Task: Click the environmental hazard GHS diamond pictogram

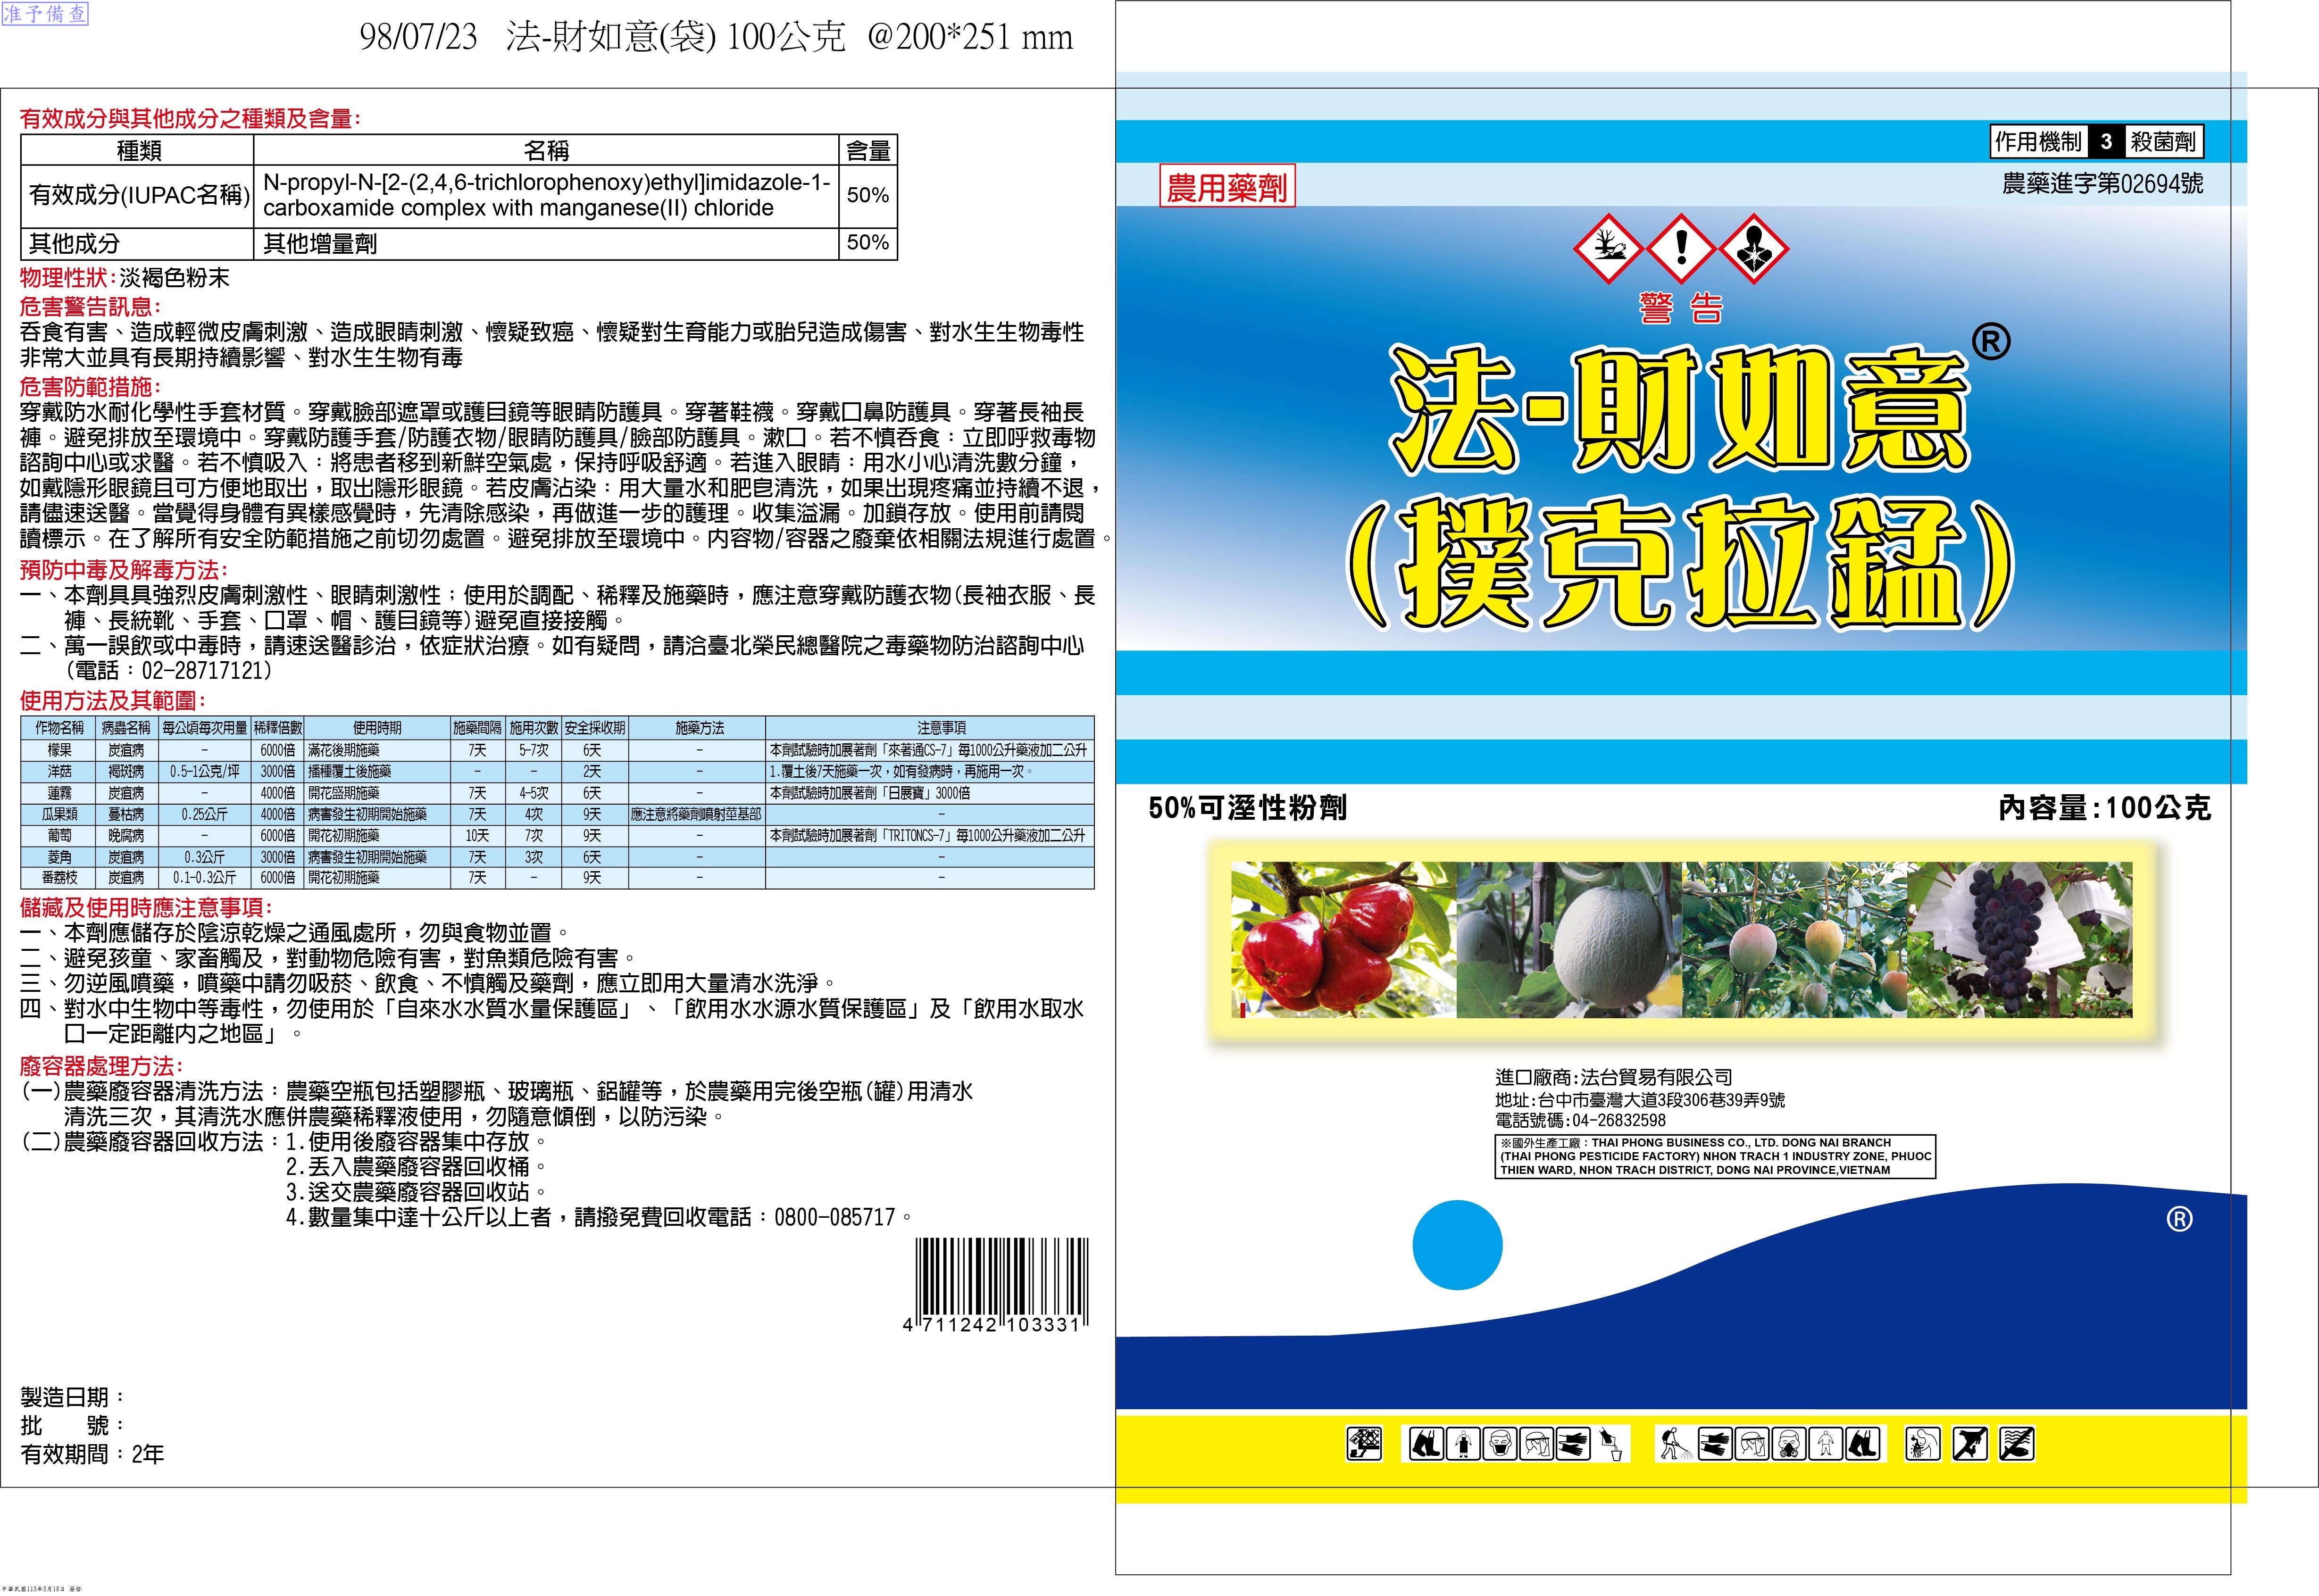Action: point(1609,248)
